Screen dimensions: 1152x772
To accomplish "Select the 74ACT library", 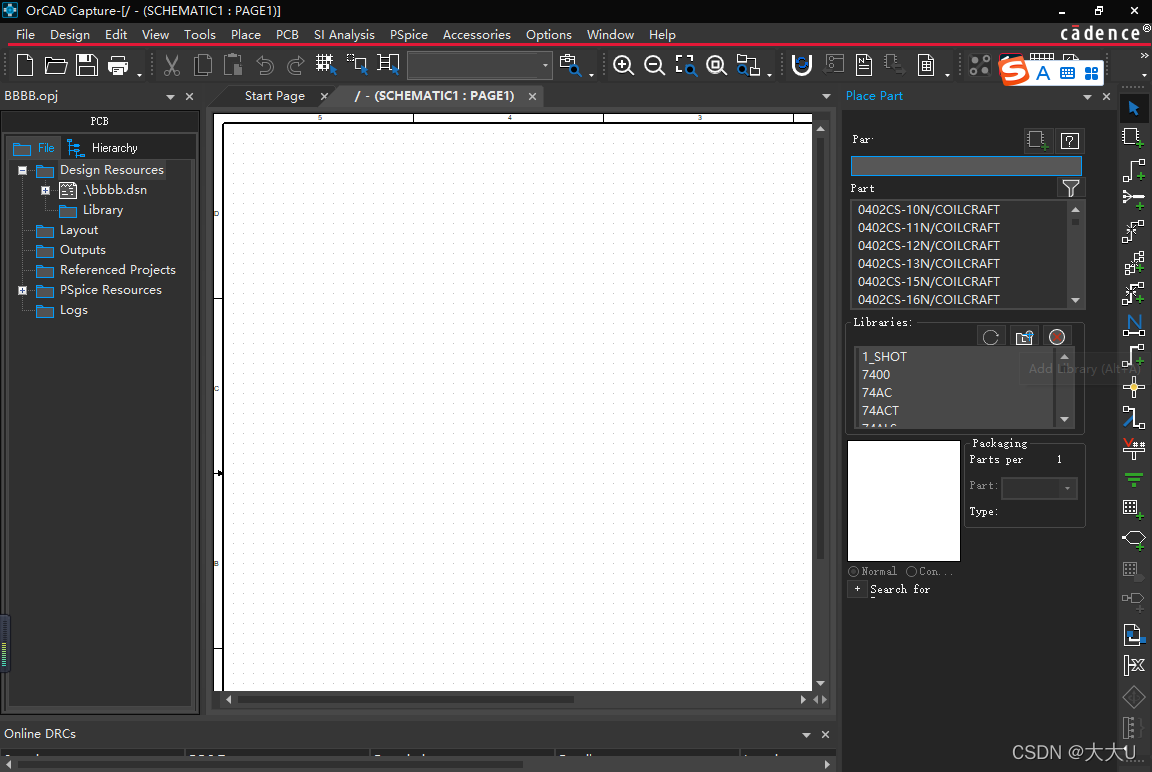I will point(879,411).
